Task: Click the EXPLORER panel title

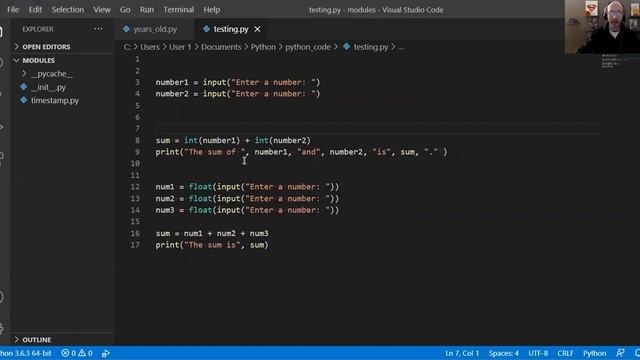Action: click(38, 29)
